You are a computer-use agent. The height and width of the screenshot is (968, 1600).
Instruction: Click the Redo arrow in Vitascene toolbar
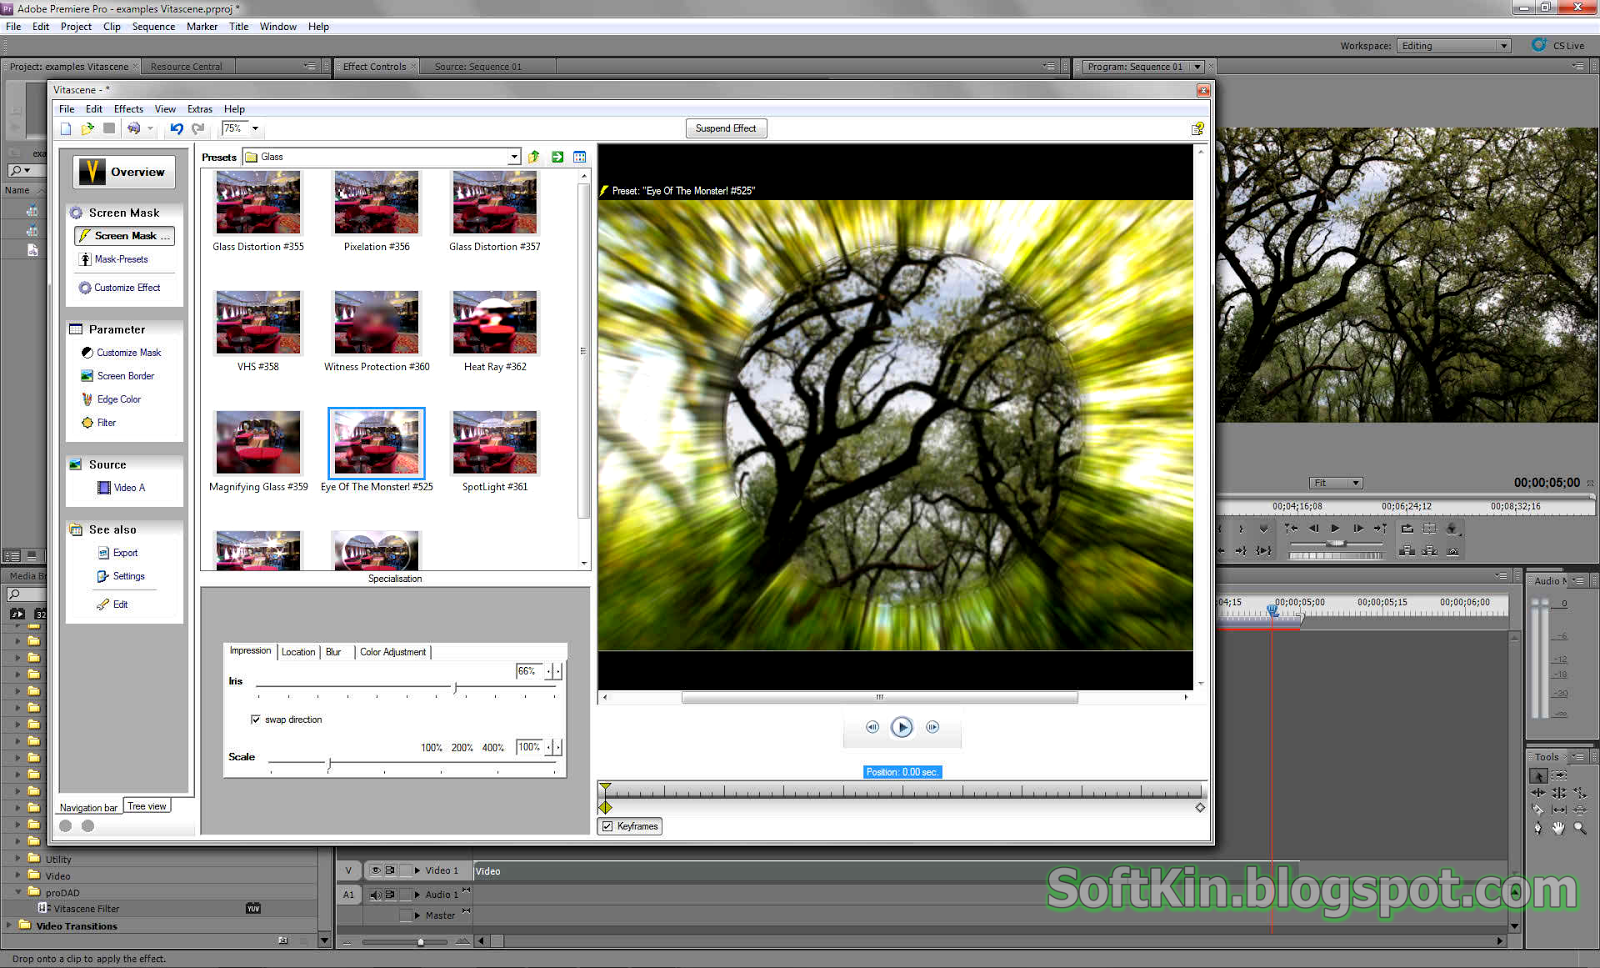coord(198,128)
